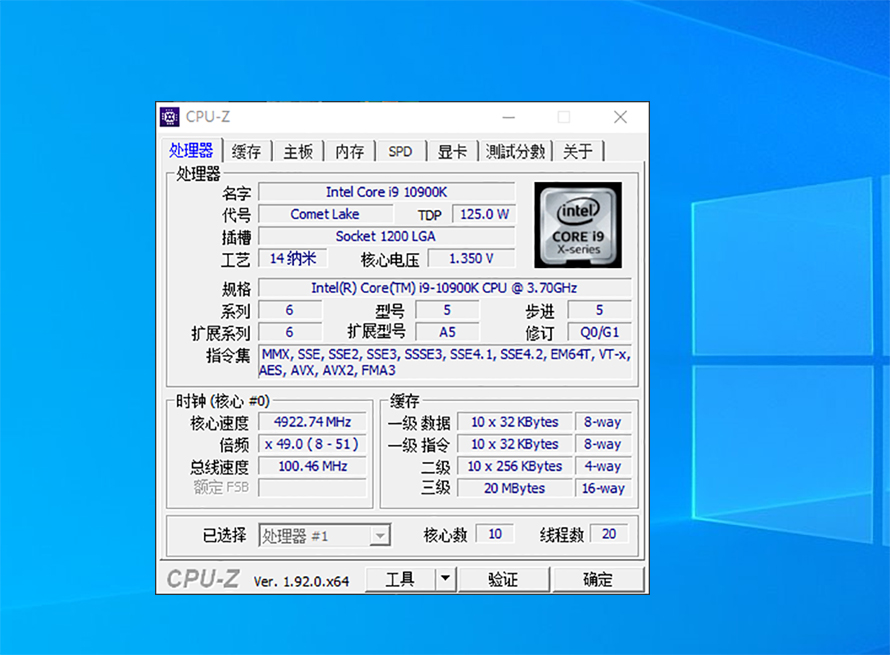Screen dimensions: 890x655
Task: Open the 显卡 tab
Action: [452, 152]
